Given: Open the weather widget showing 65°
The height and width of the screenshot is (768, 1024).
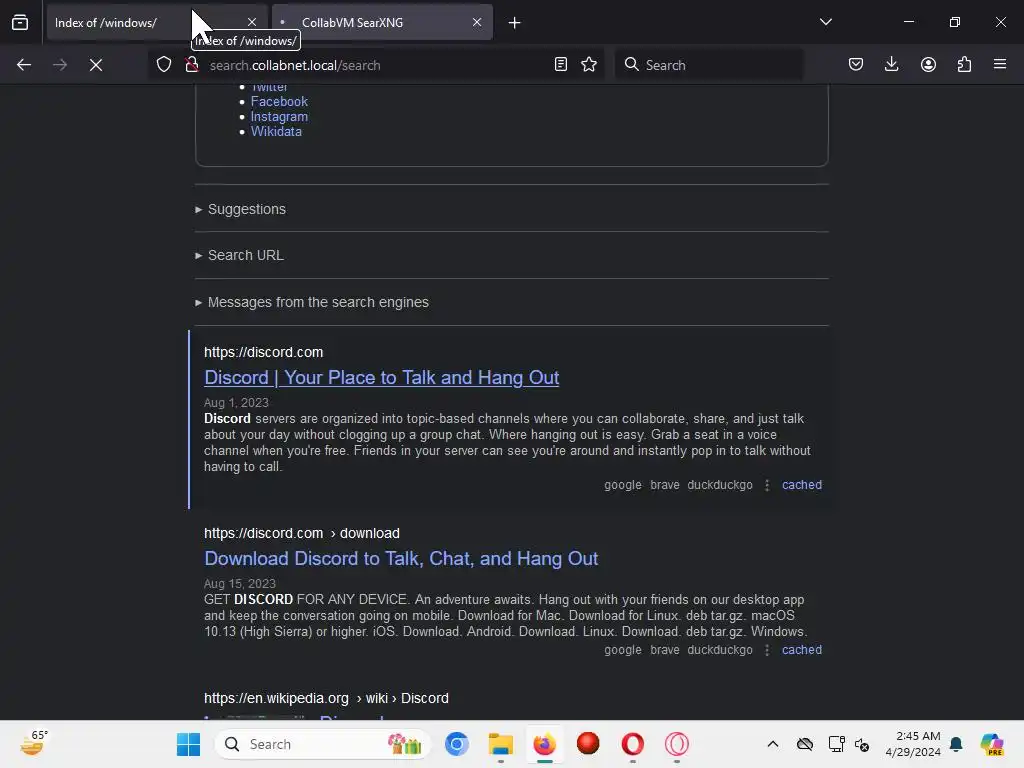Looking at the screenshot, I should [33, 743].
